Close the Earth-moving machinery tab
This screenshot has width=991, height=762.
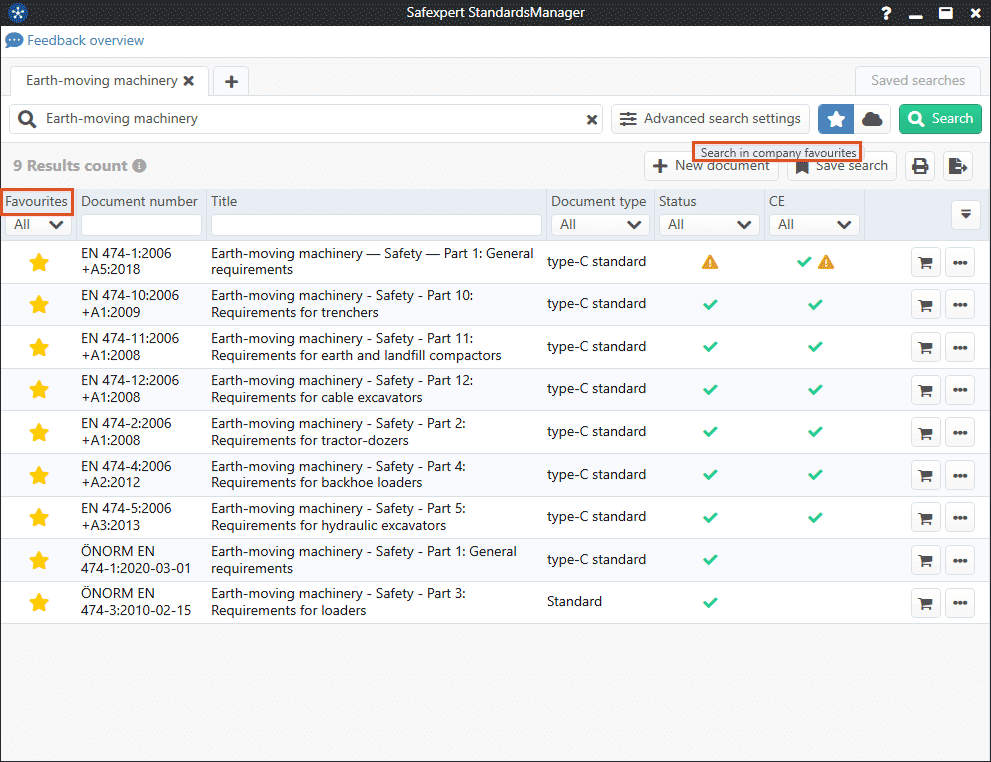pyautogui.click(x=189, y=81)
